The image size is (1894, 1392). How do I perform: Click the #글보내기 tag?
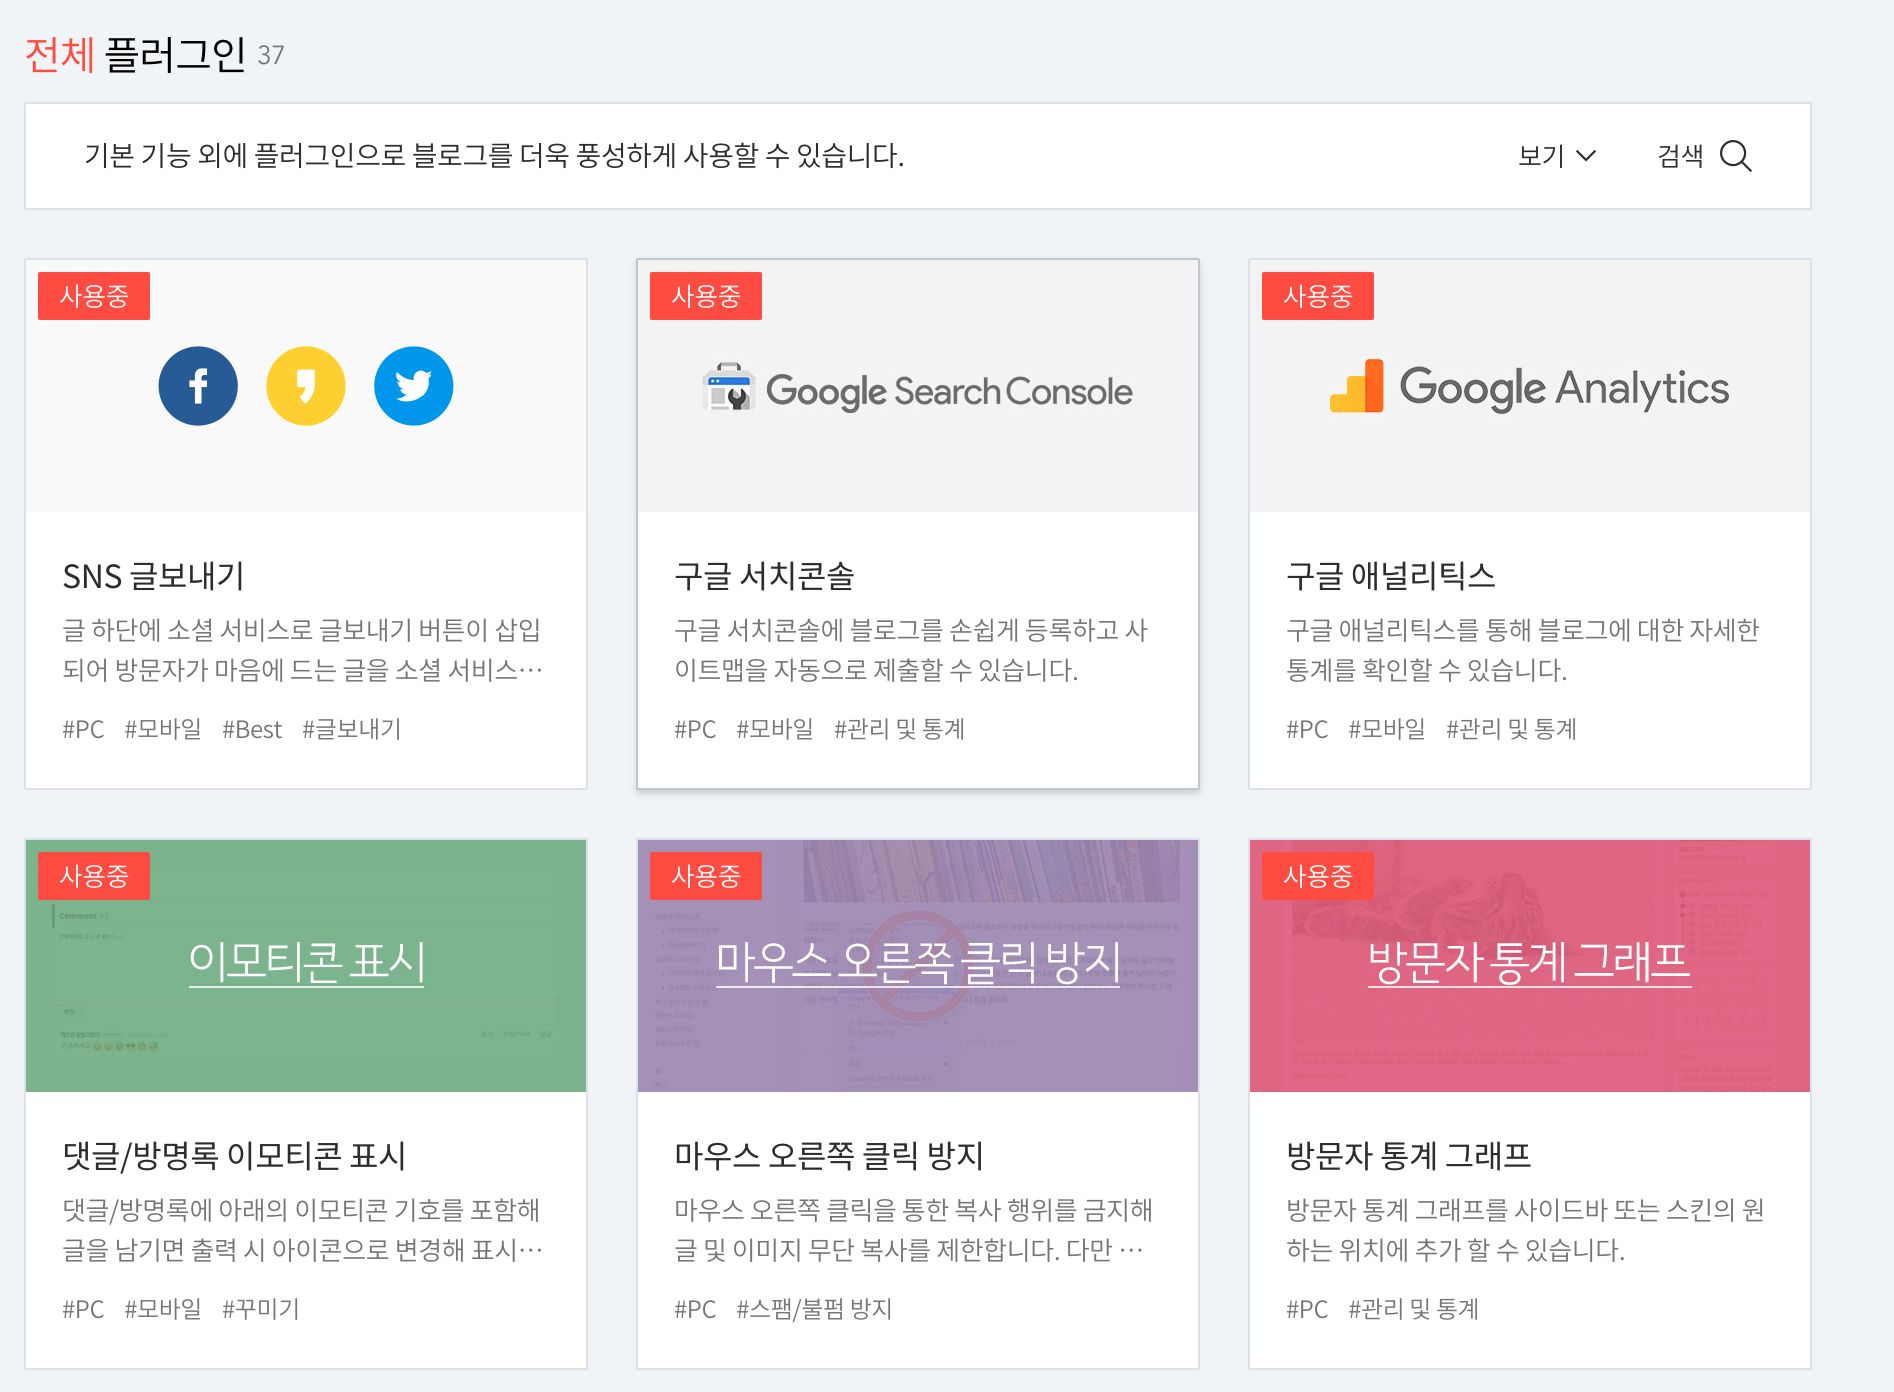[352, 730]
